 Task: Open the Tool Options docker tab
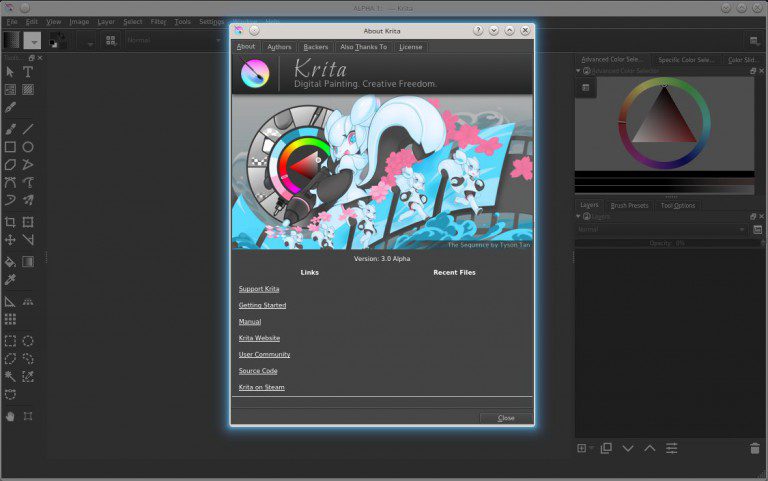[678, 206]
